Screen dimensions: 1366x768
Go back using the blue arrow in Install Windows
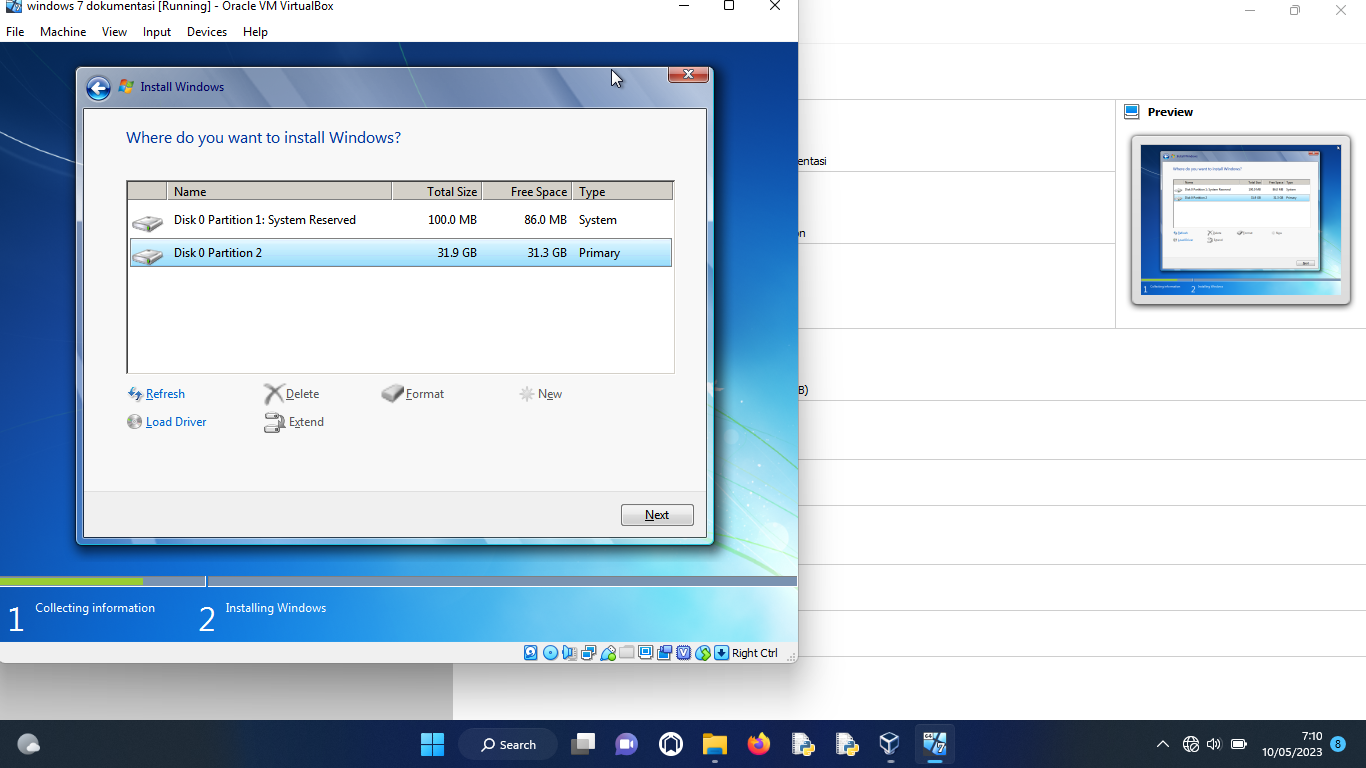tap(98, 88)
